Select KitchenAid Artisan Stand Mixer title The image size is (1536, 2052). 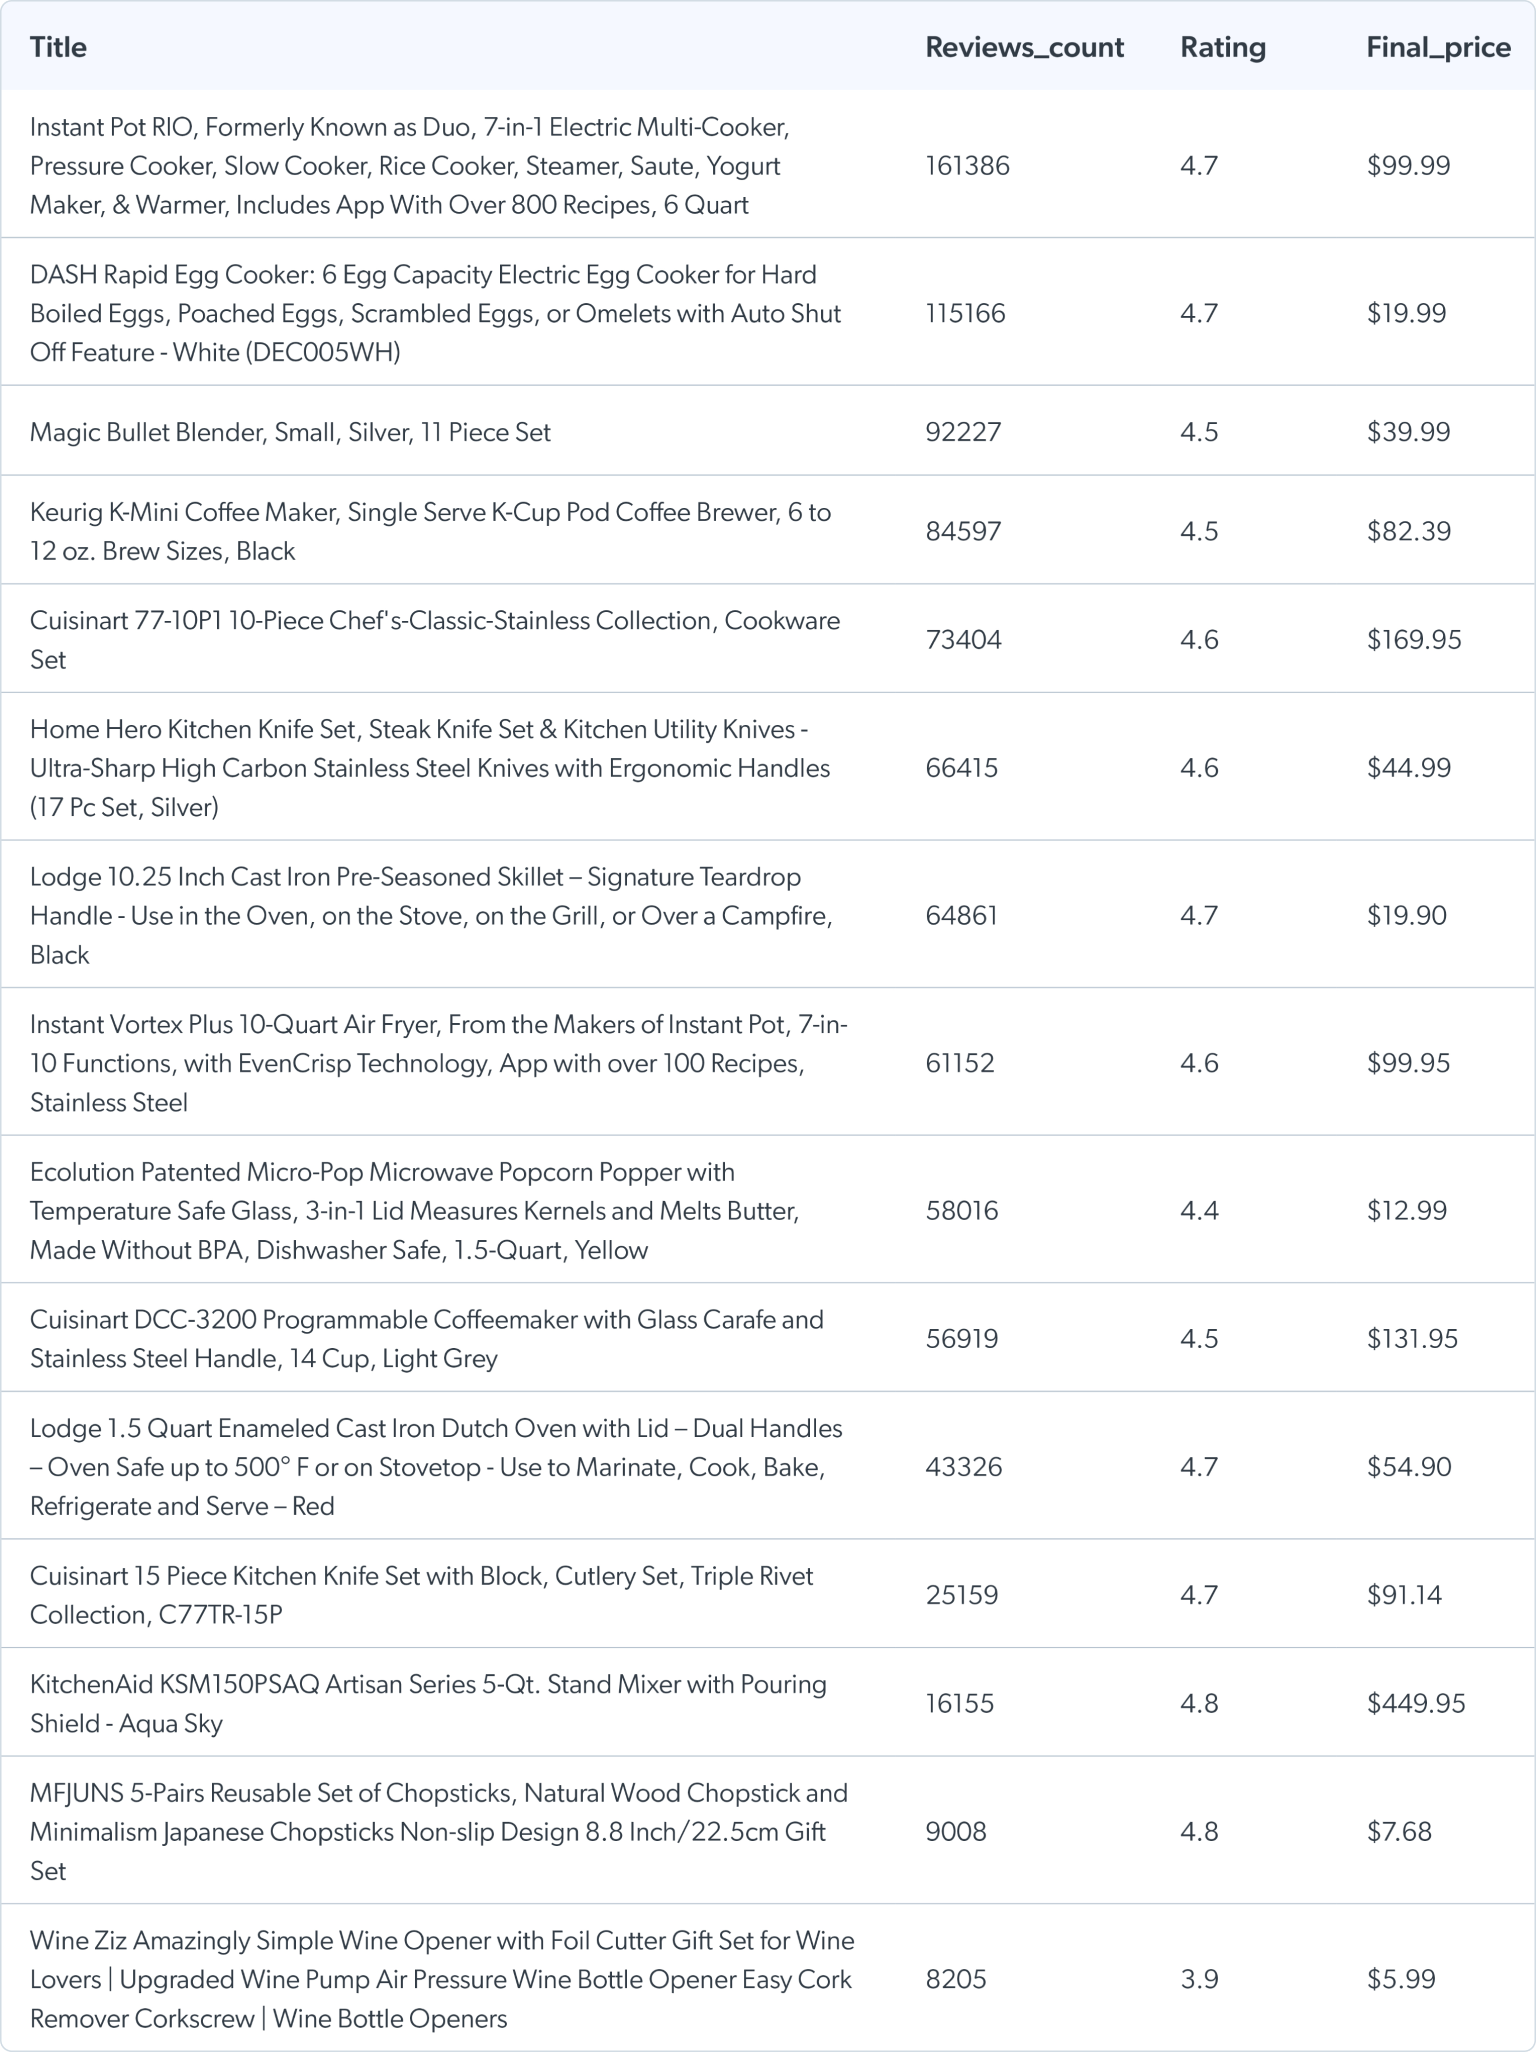[428, 1703]
